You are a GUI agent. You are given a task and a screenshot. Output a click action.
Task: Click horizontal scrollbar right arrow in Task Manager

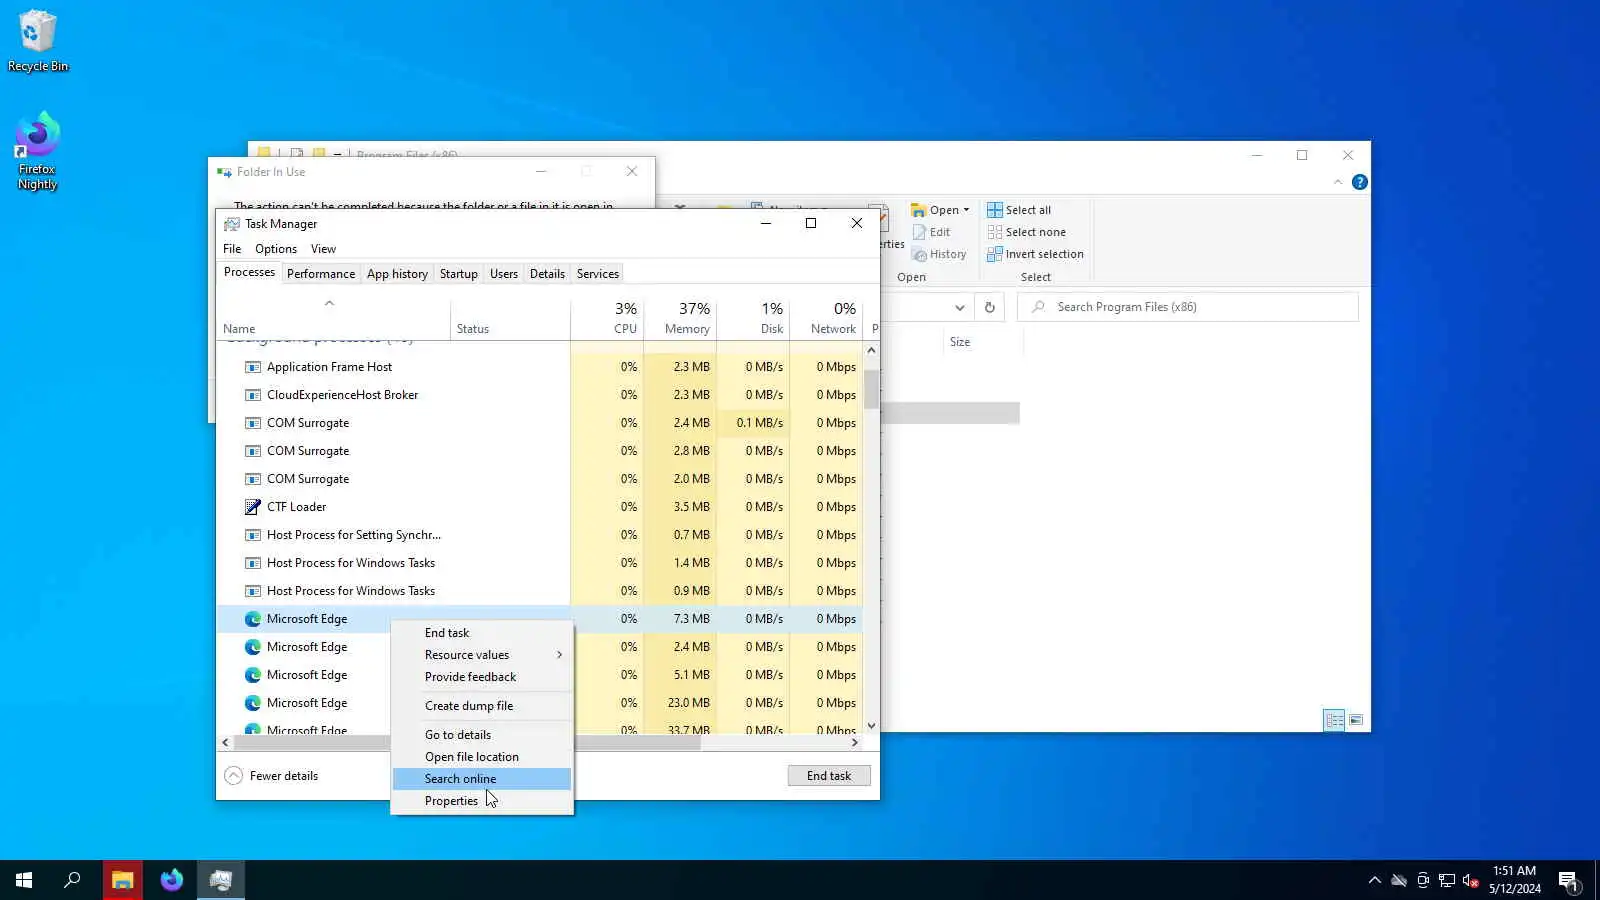[x=854, y=743]
